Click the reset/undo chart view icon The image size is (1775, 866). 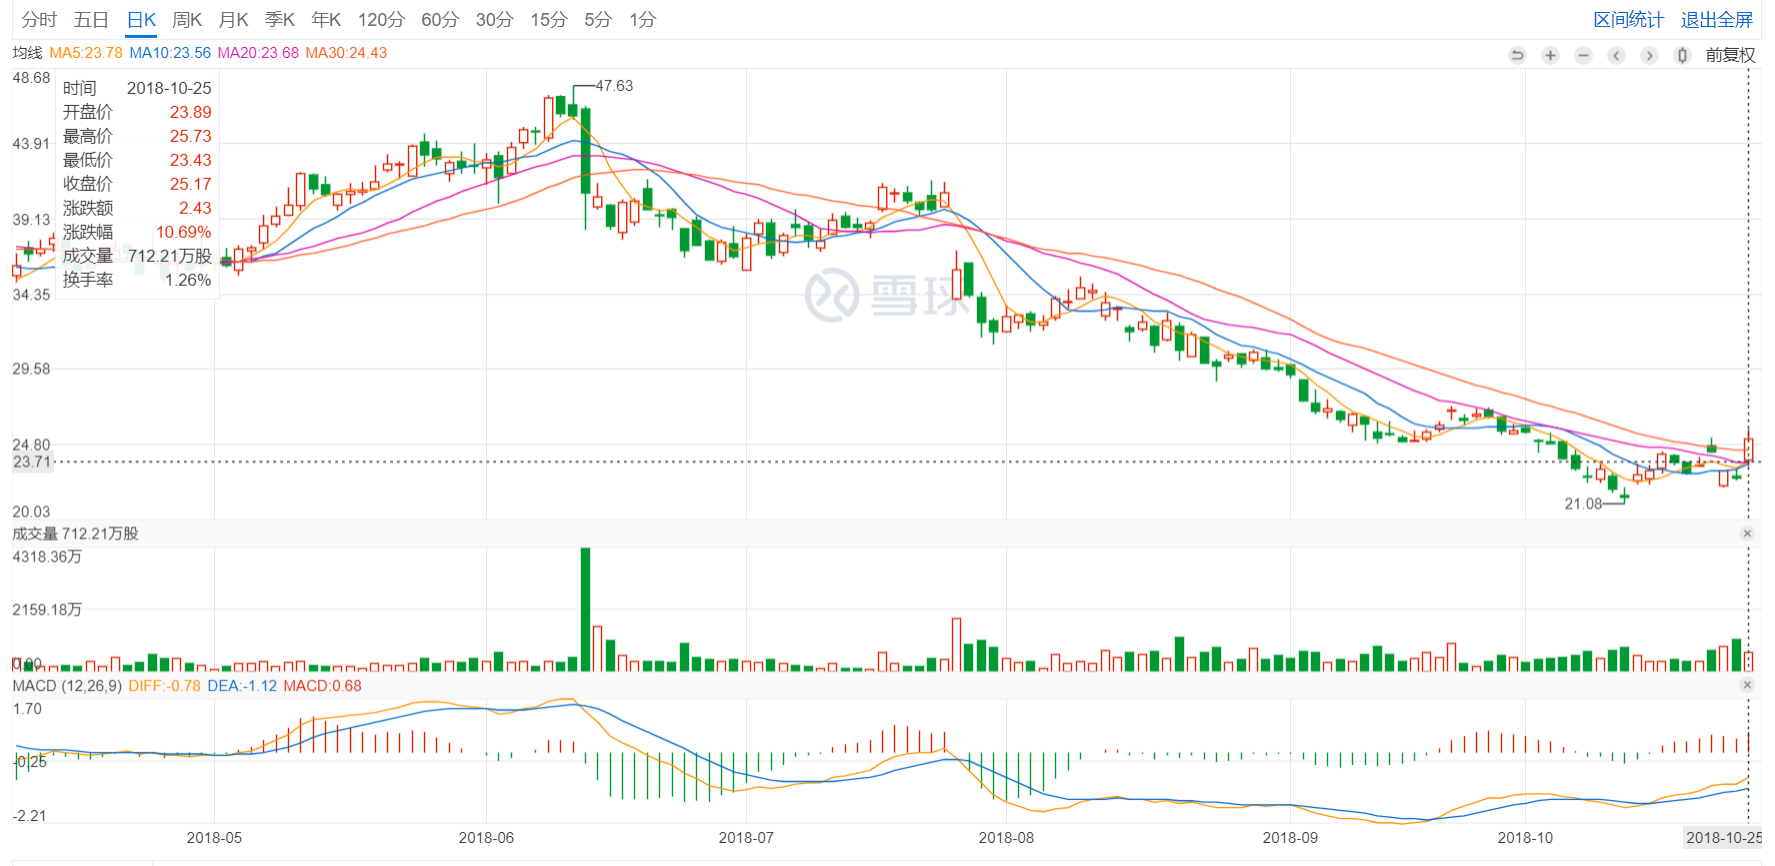1517,55
